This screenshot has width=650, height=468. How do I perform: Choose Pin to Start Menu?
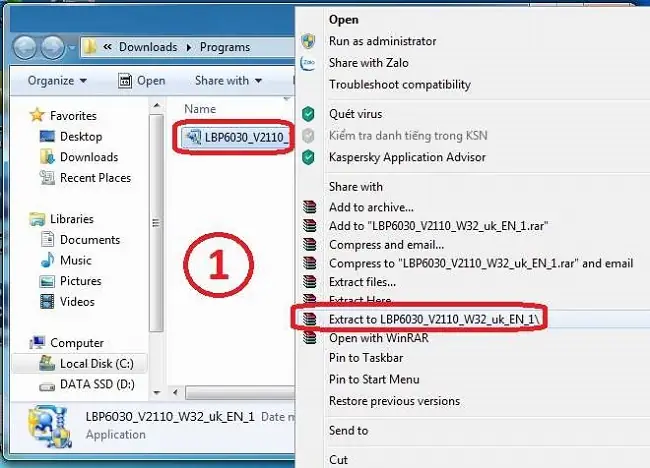pyautogui.click(x=374, y=379)
